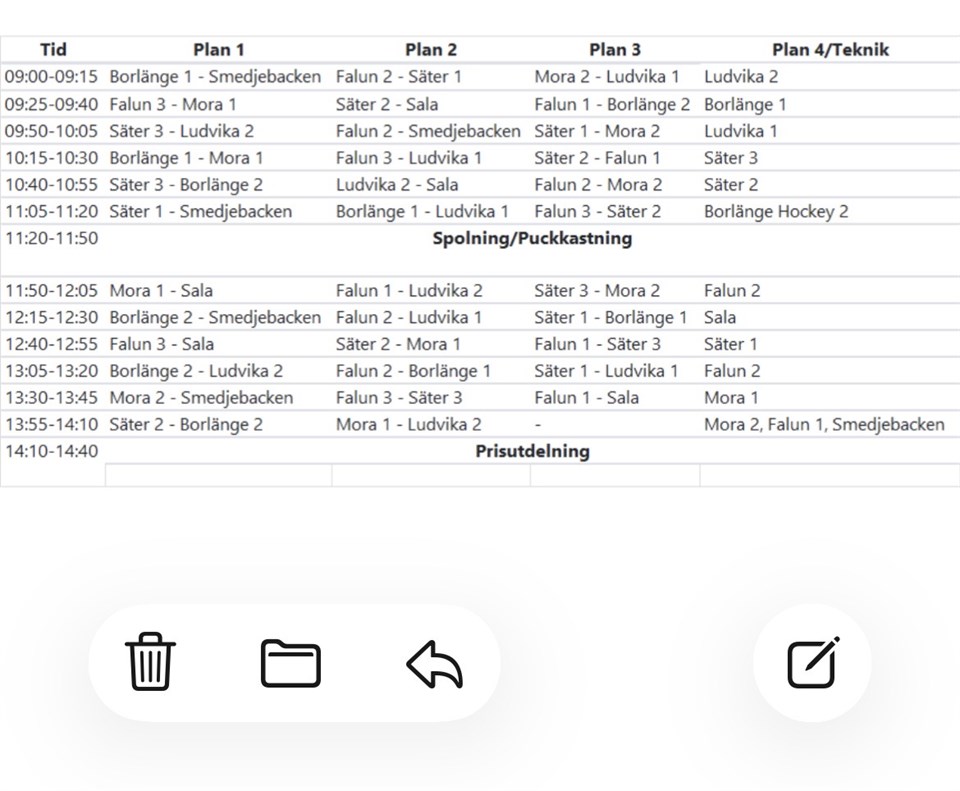Image resolution: width=960 pixels, height=791 pixels.
Task: Click the "Mora 2, Falun 1, Smedjebacken" cell
Action: (824, 424)
